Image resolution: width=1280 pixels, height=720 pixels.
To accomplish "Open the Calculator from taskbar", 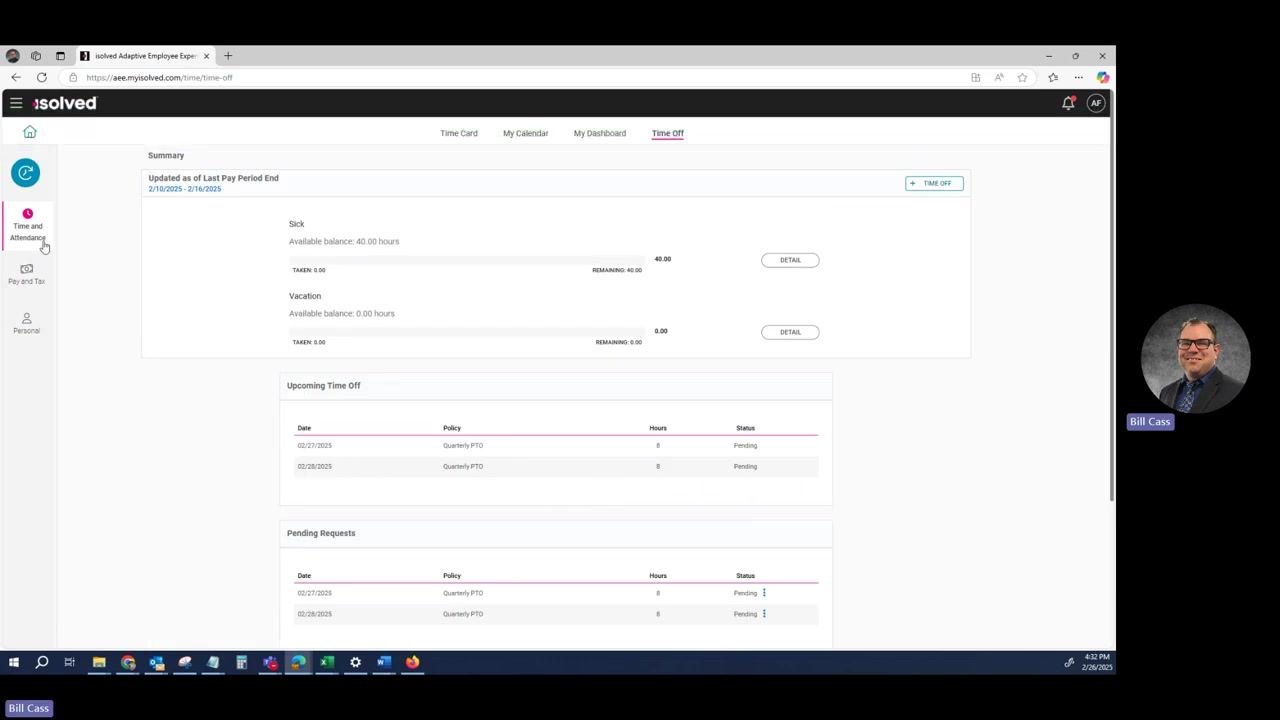I will (x=241, y=662).
